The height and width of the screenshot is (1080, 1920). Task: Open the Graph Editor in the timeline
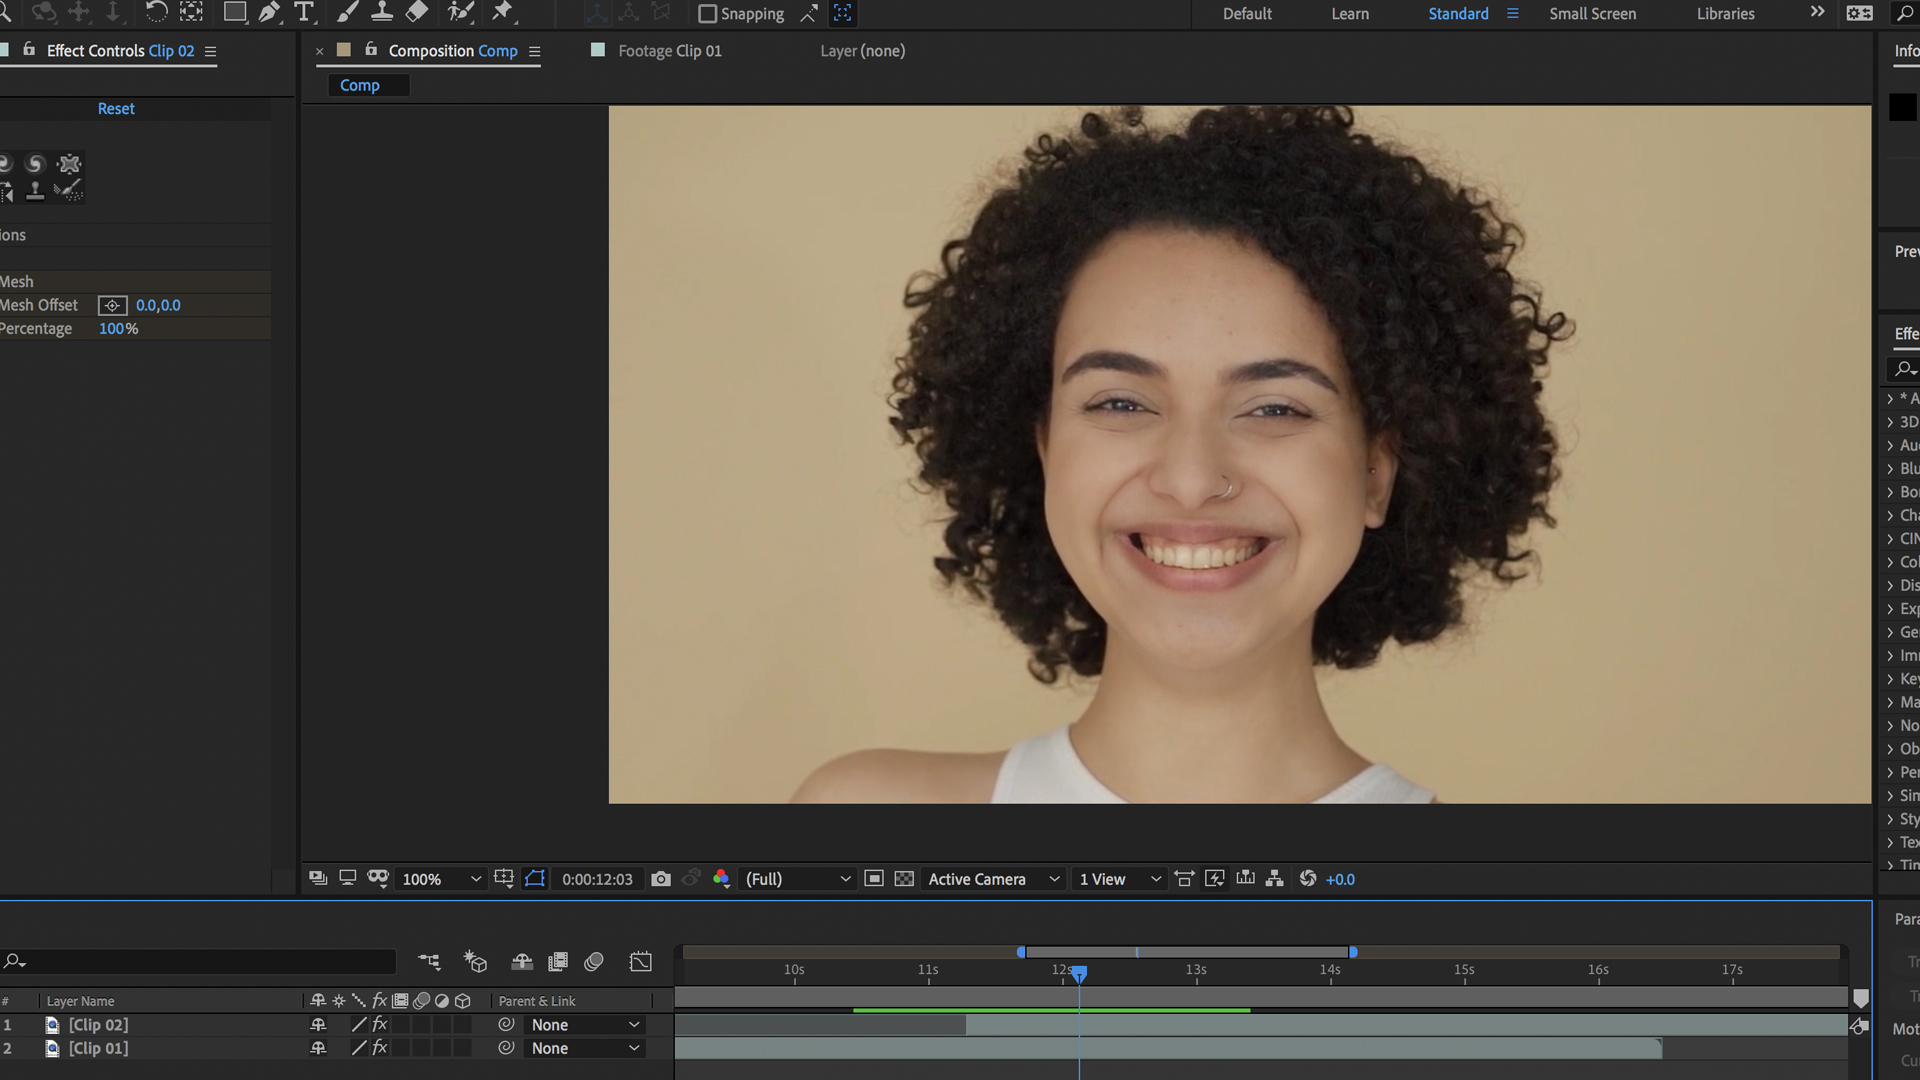[x=641, y=961]
